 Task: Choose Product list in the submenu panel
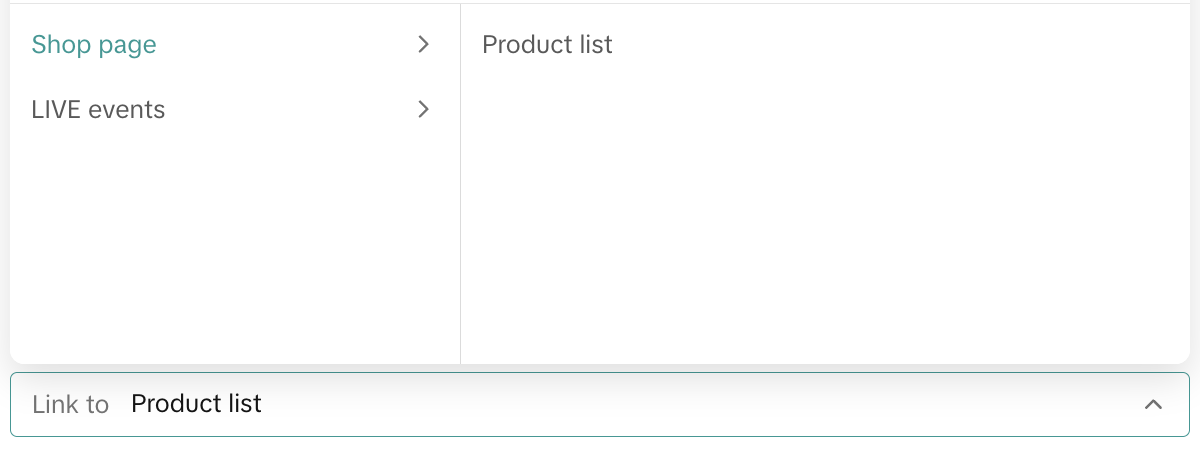click(x=547, y=45)
